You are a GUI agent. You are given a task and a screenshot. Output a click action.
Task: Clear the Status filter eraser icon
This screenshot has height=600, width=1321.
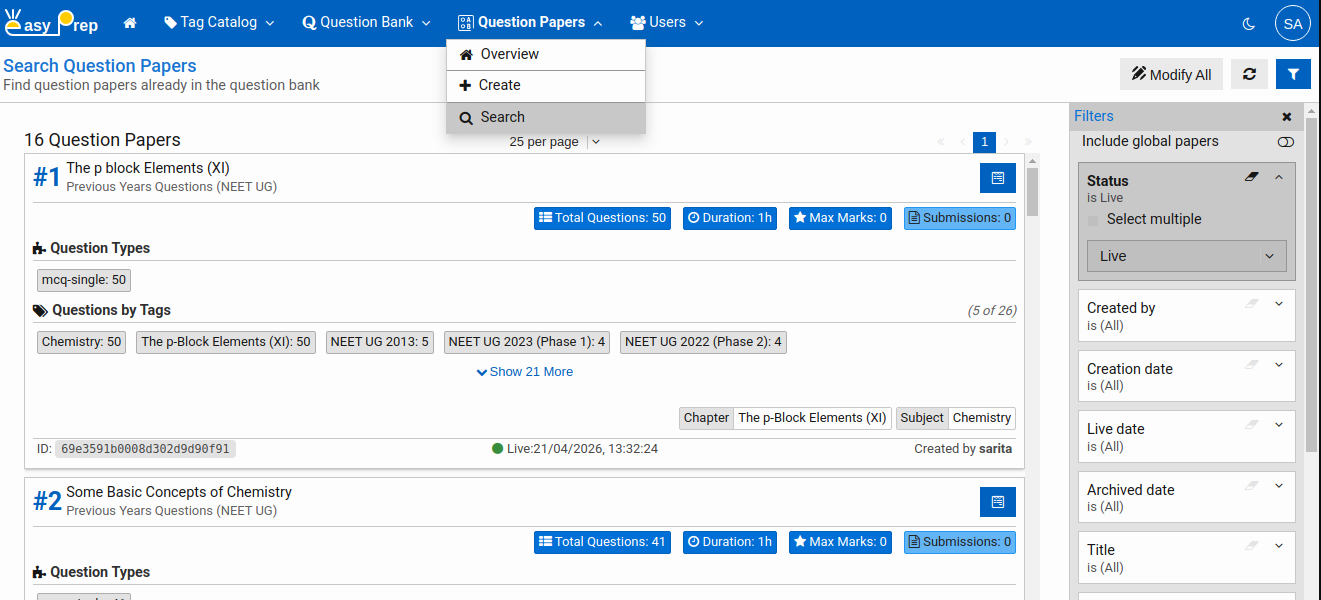[x=1251, y=177]
